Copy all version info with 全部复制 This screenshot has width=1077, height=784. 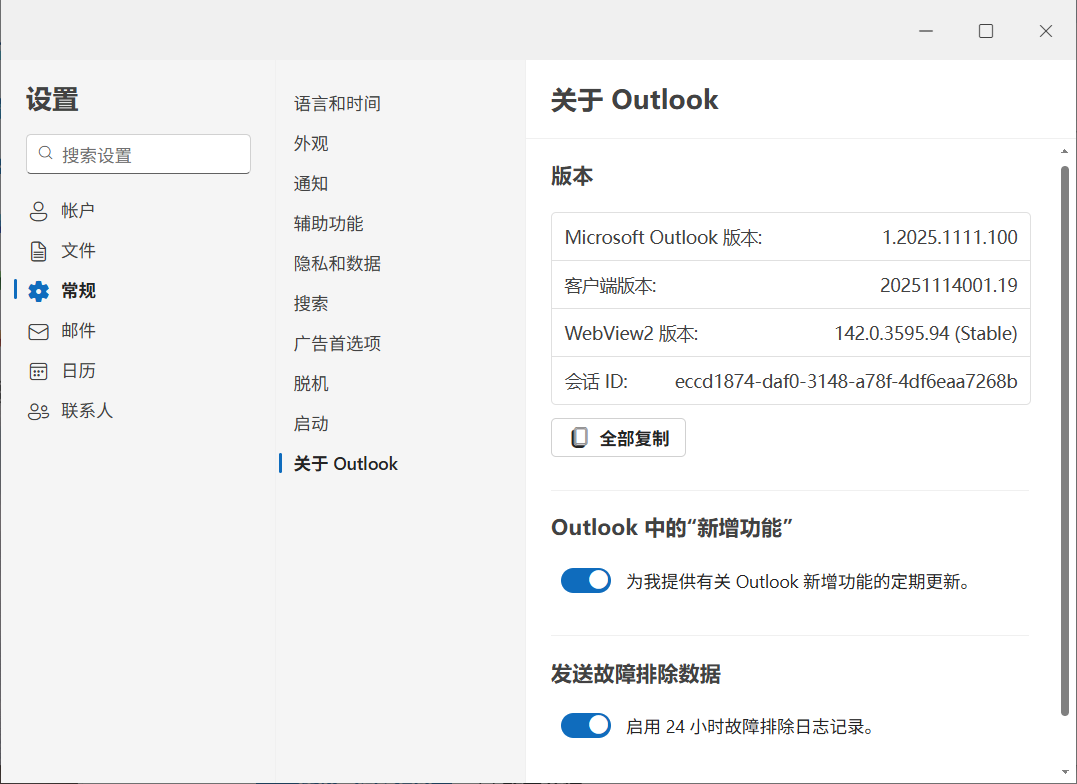pos(618,438)
